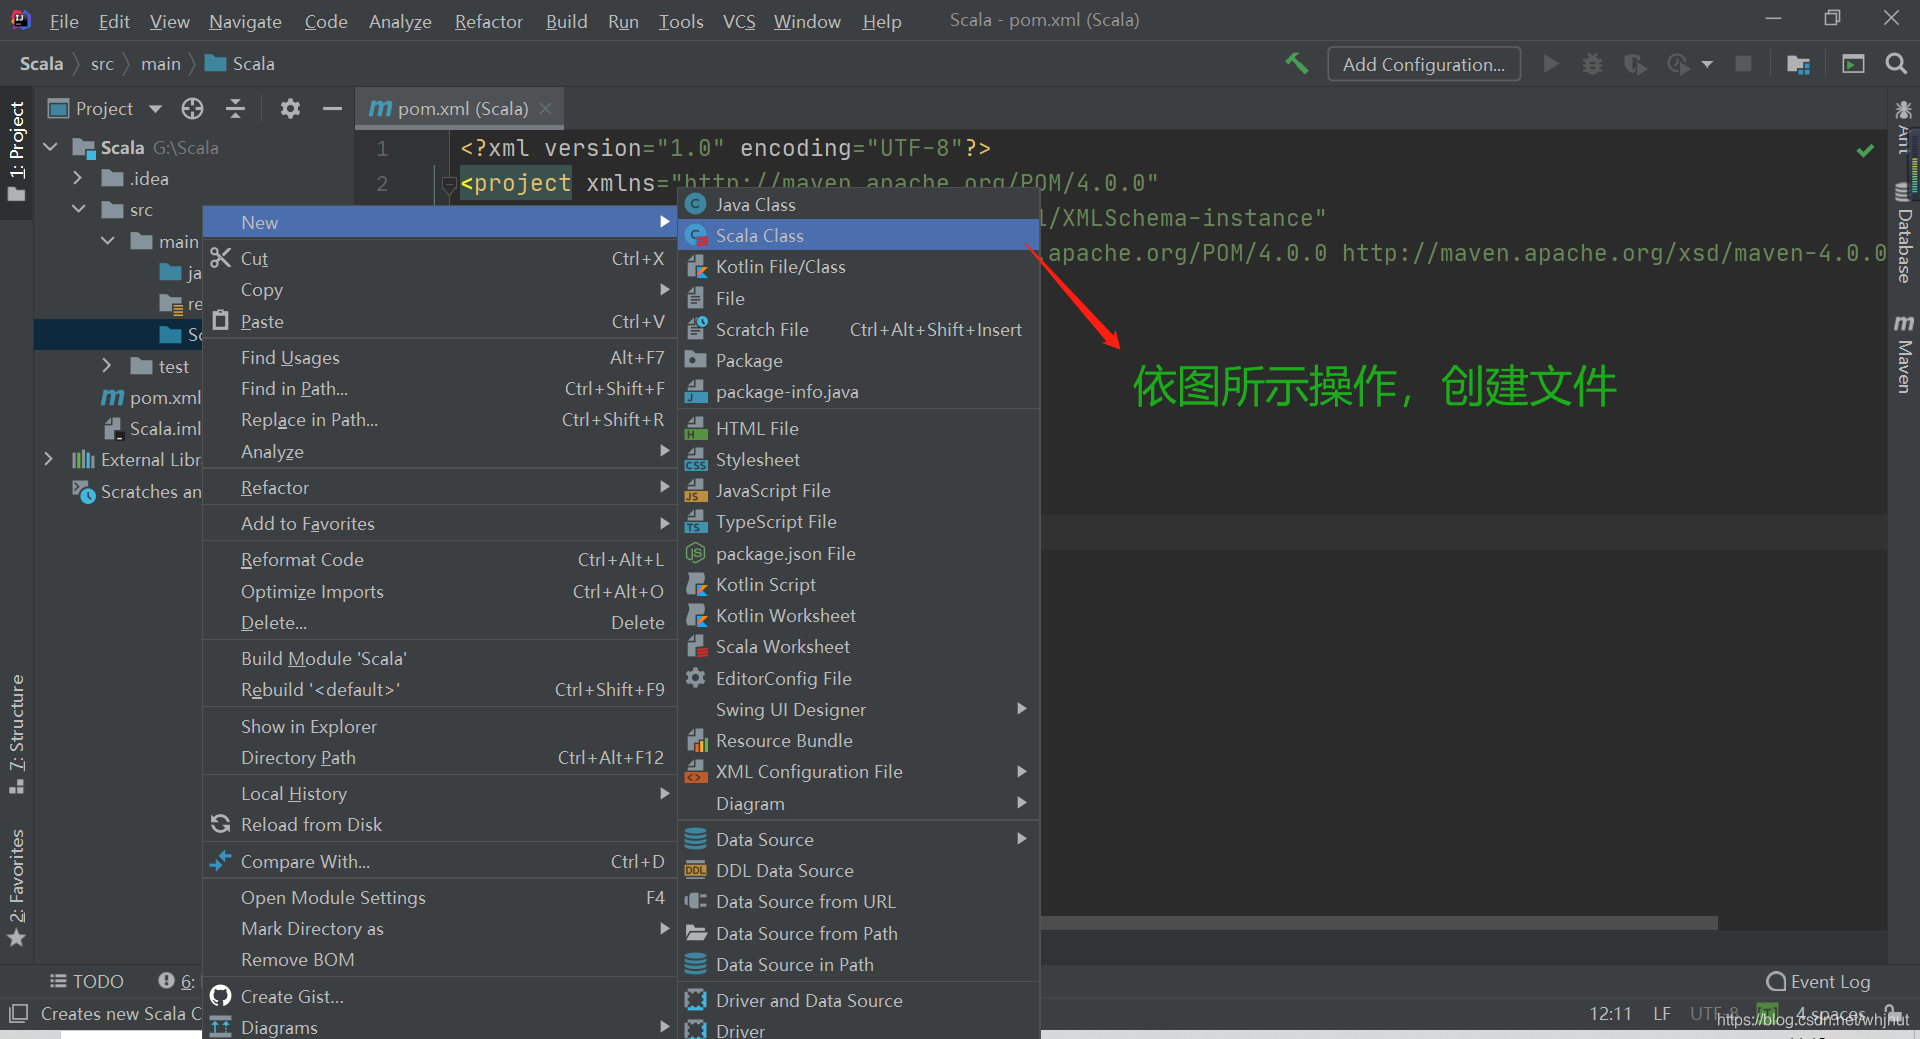Select Java Class in New submenu
This screenshot has height=1039, width=1920.
coord(858,204)
